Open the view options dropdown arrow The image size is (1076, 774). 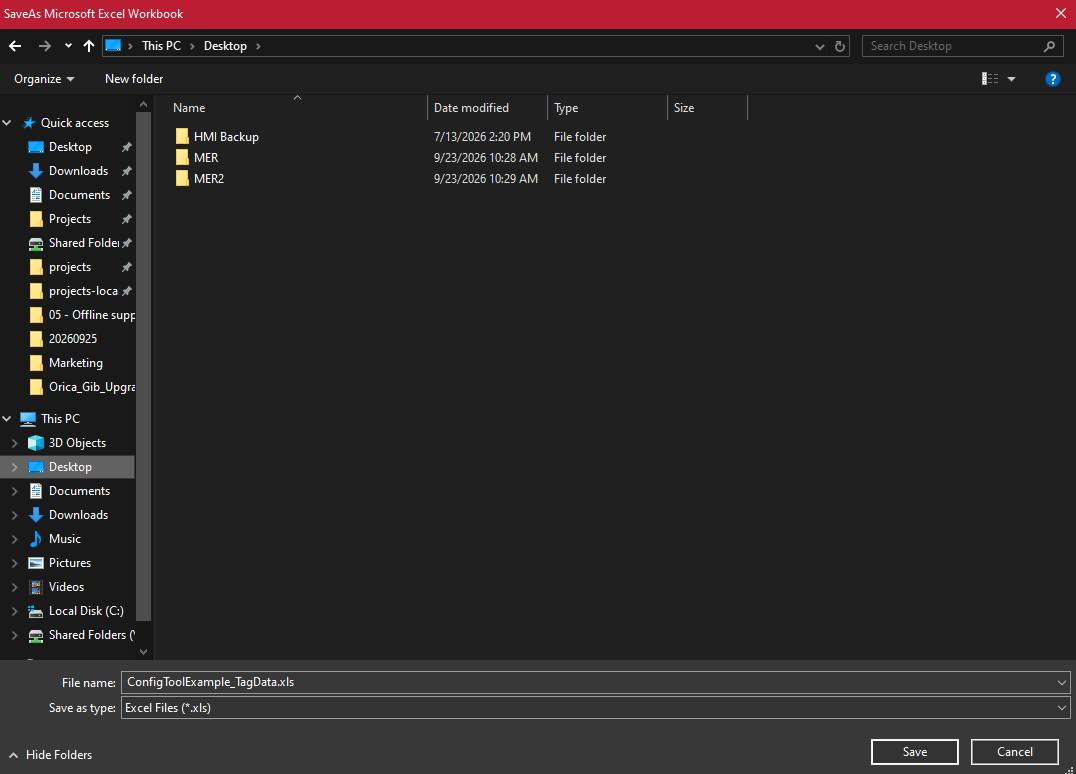[1011, 79]
